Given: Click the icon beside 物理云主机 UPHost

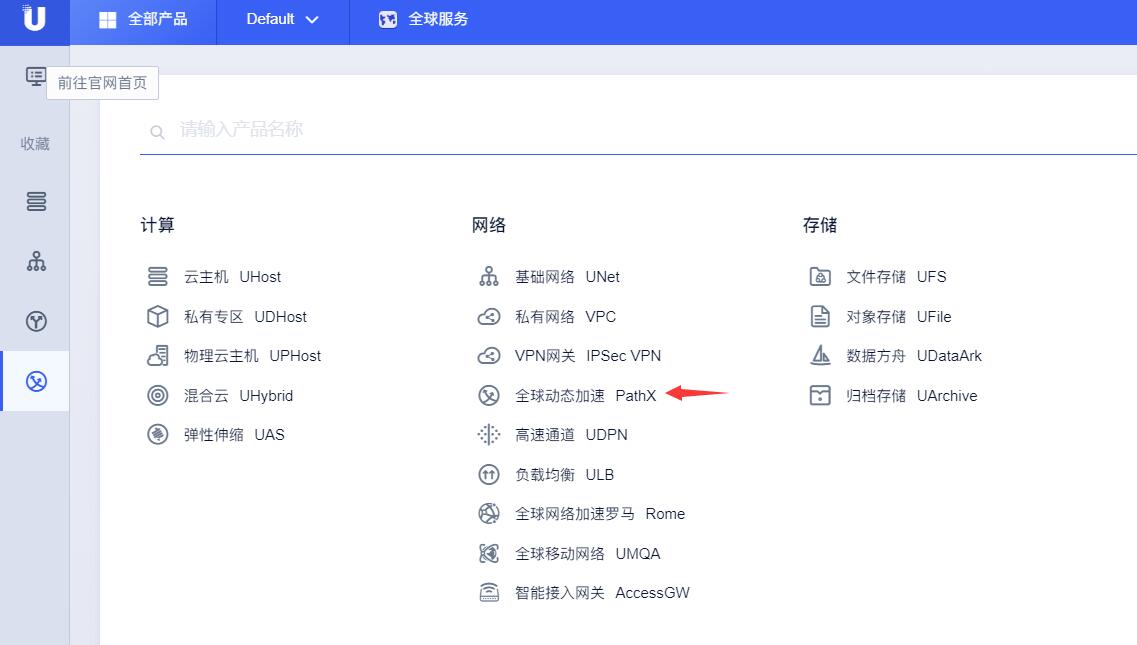Looking at the screenshot, I should pos(157,356).
